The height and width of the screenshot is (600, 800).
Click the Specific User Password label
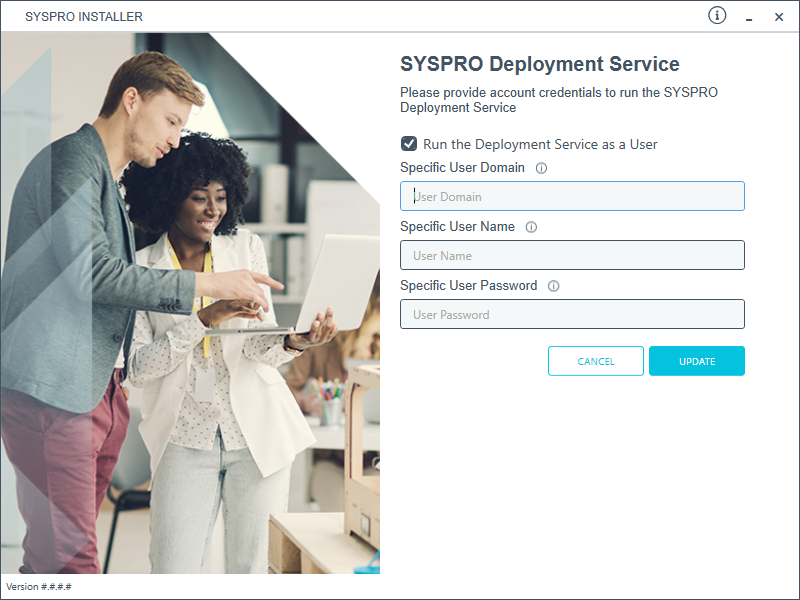[x=468, y=286]
